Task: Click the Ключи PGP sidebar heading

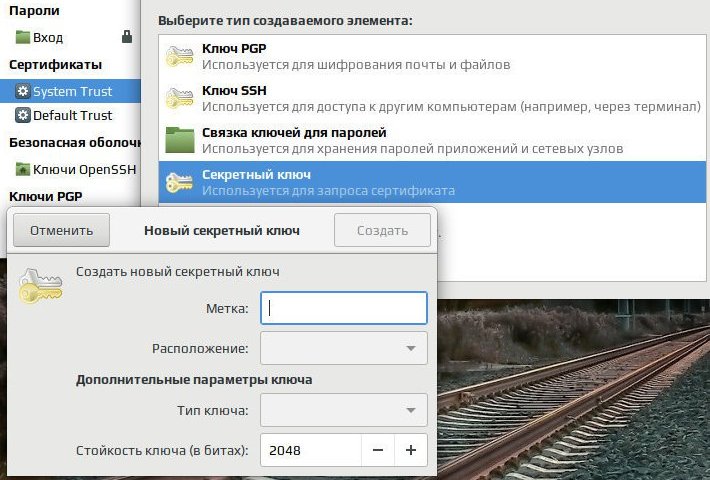Action: [x=46, y=197]
